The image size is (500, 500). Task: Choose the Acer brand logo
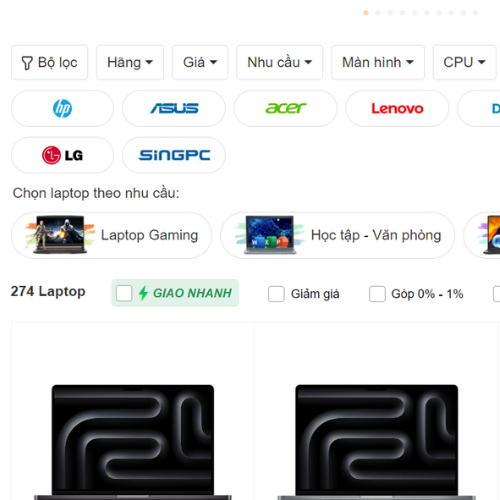point(285,108)
